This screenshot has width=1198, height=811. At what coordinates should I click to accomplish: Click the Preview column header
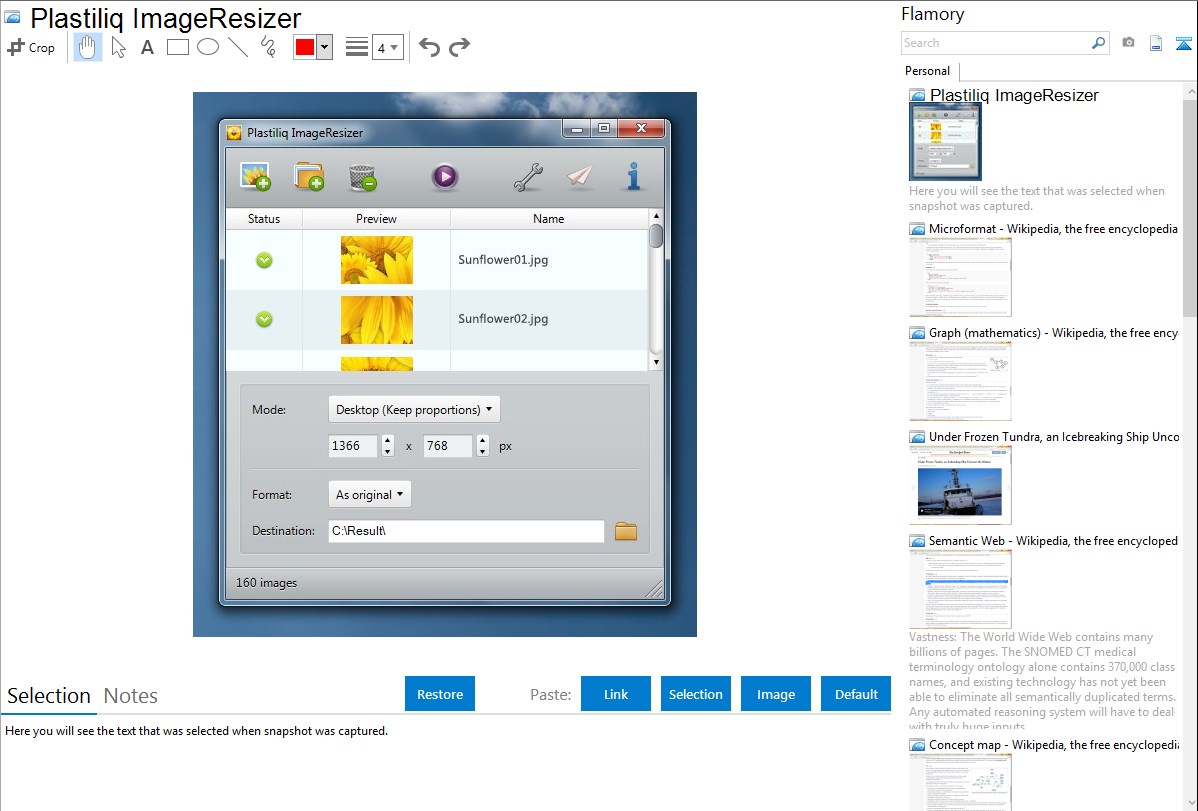pyautogui.click(x=376, y=219)
